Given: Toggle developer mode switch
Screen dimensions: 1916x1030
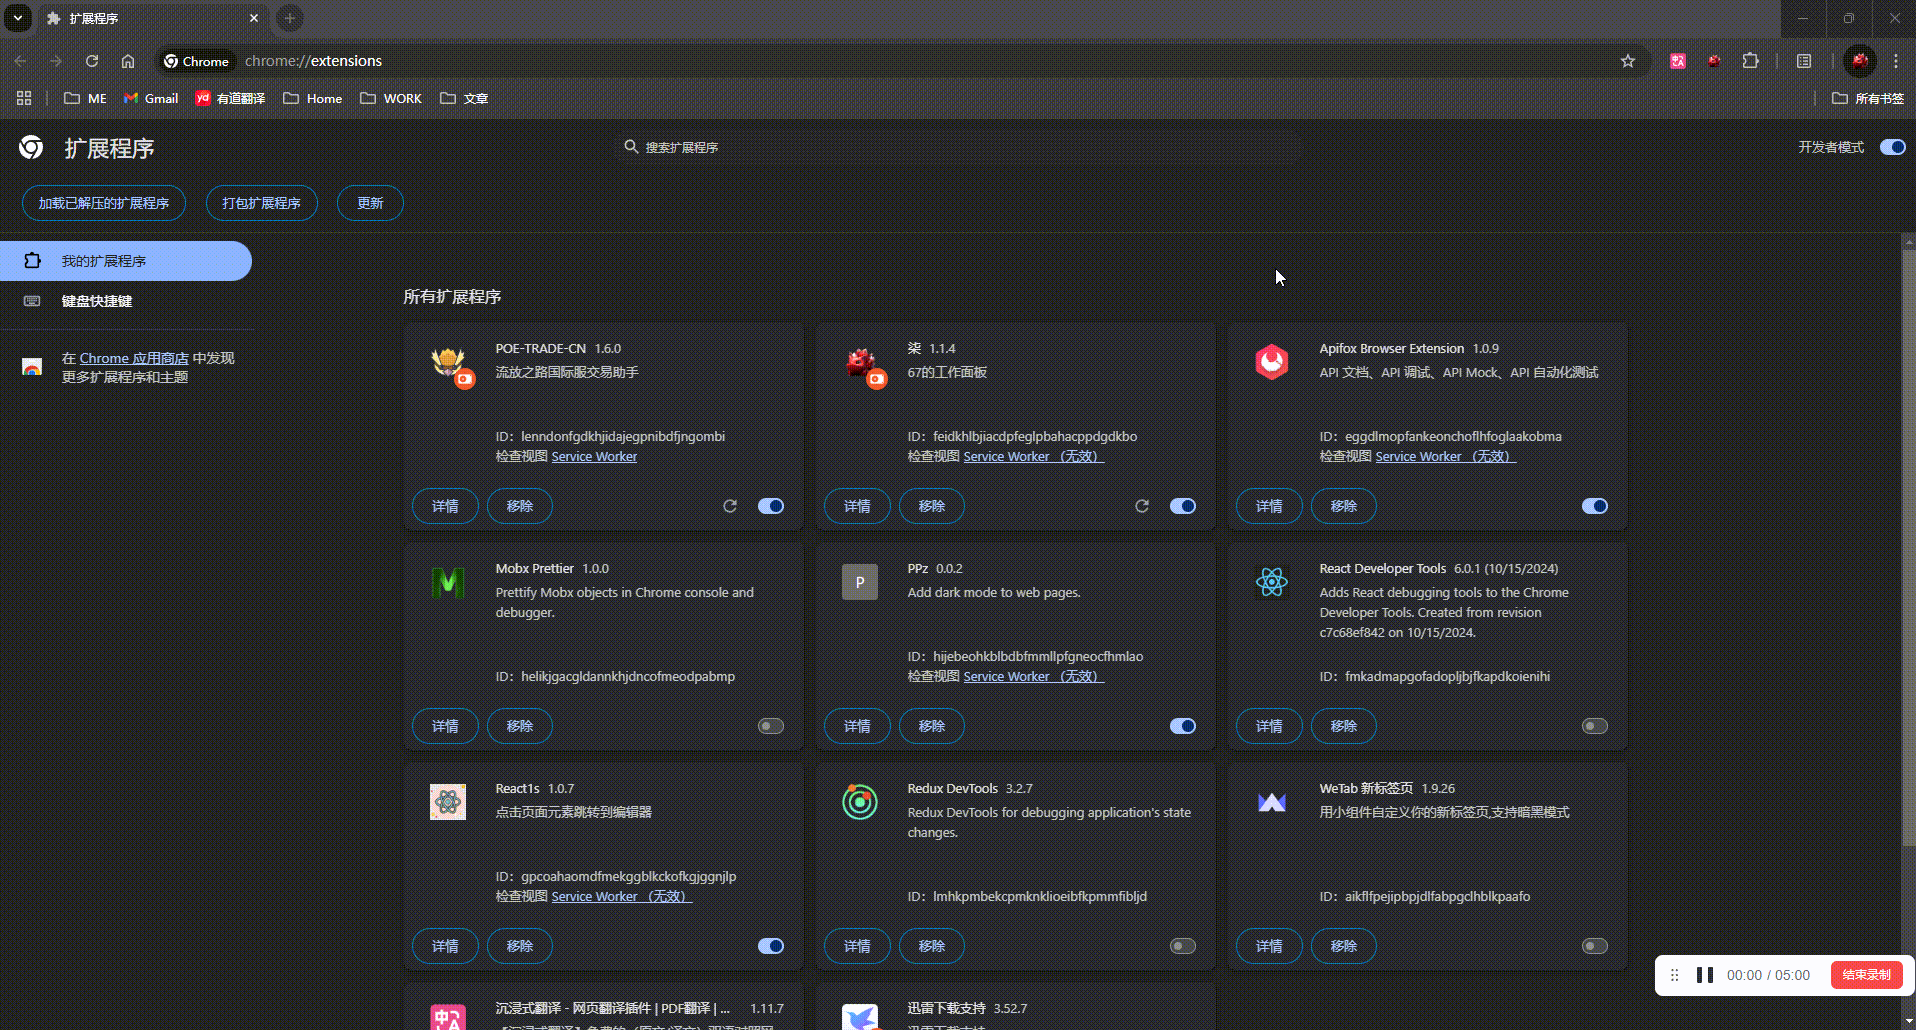Looking at the screenshot, I should click(1892, 147).
